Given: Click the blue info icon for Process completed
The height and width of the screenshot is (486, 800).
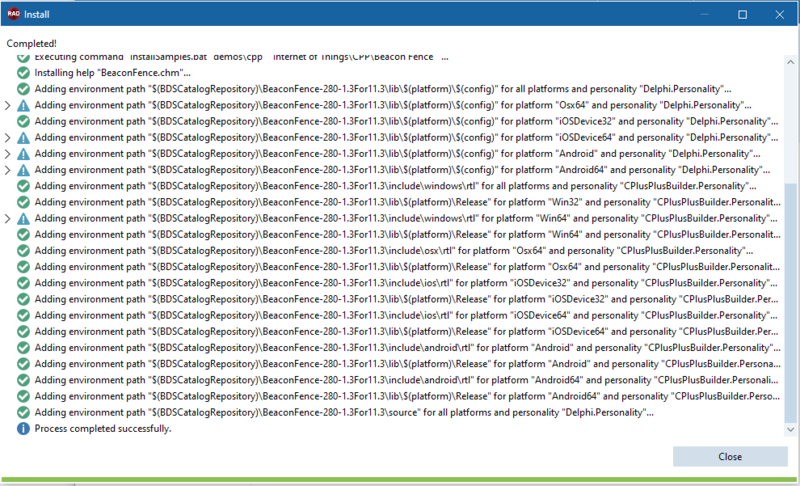Looking at the screenshot, I should pyautogui.click(x=23, y=429).
